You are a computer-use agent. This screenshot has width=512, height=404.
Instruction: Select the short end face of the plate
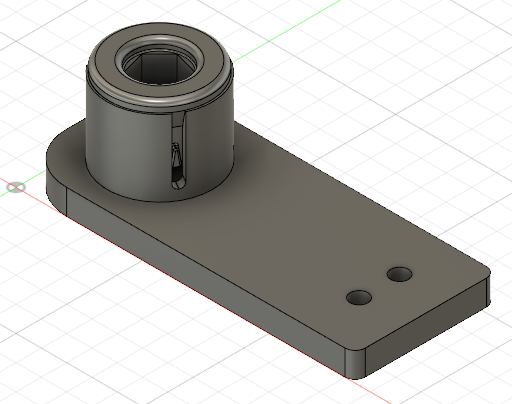(427, 327)
